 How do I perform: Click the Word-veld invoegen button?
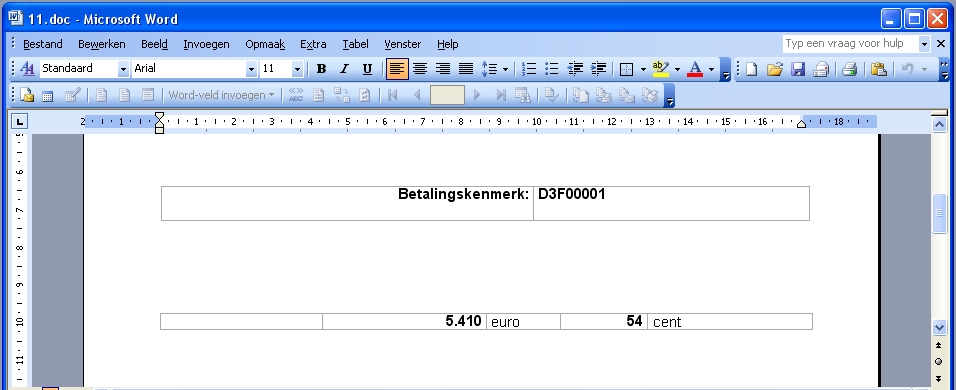[x=221, y=95]
